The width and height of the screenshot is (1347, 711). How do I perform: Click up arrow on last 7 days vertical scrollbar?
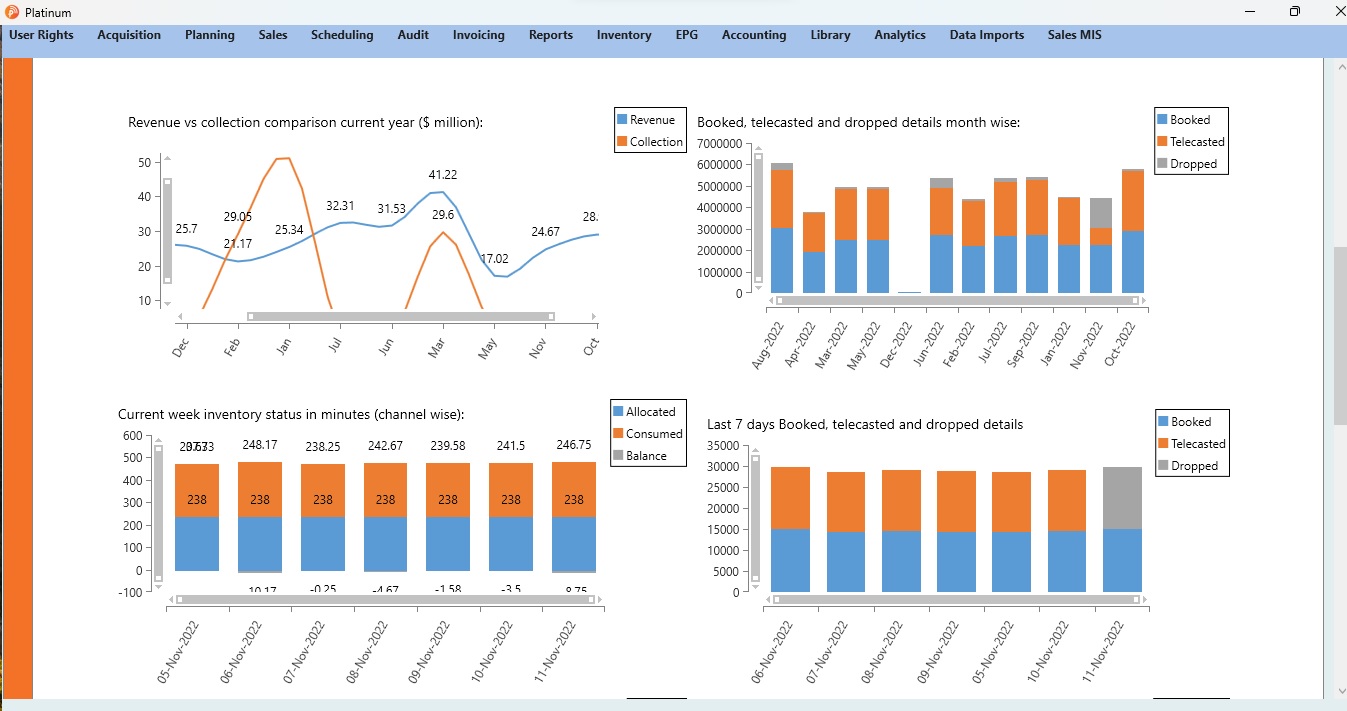click(x=756, y=450)
